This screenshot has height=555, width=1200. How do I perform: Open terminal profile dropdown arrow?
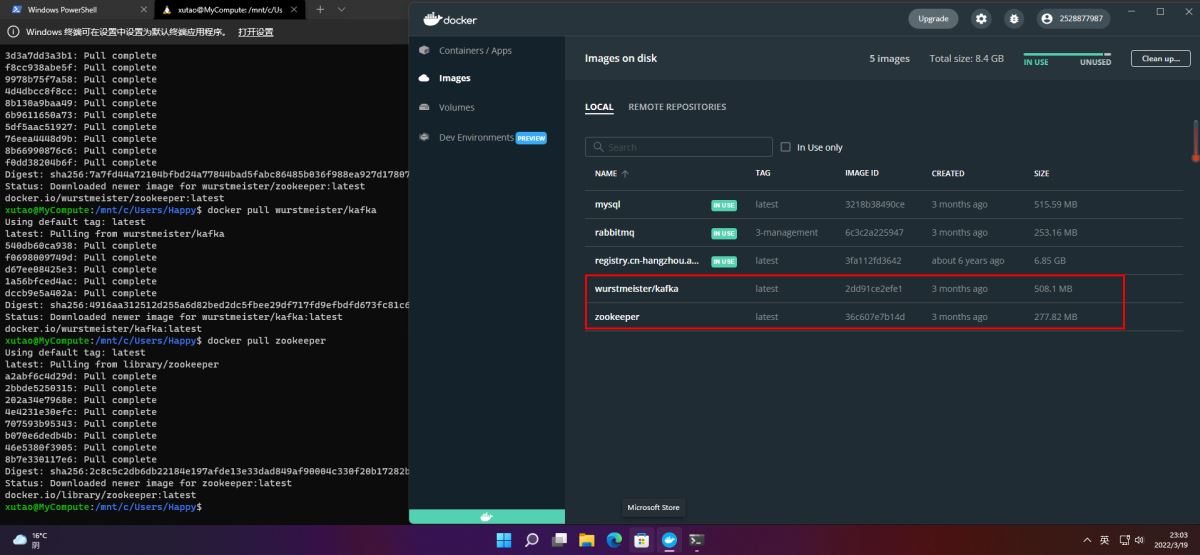342,9
